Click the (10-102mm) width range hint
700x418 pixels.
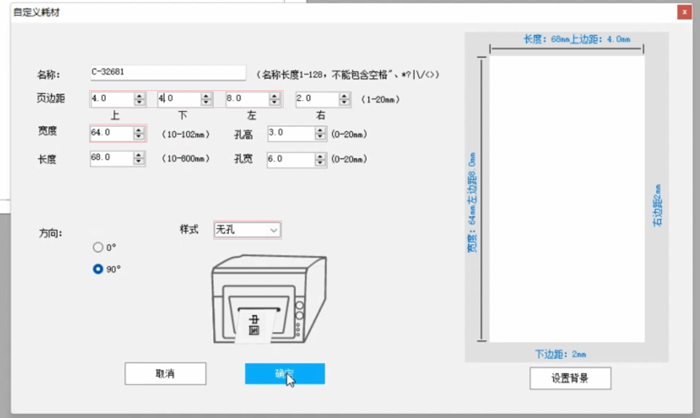pos(186,134)
